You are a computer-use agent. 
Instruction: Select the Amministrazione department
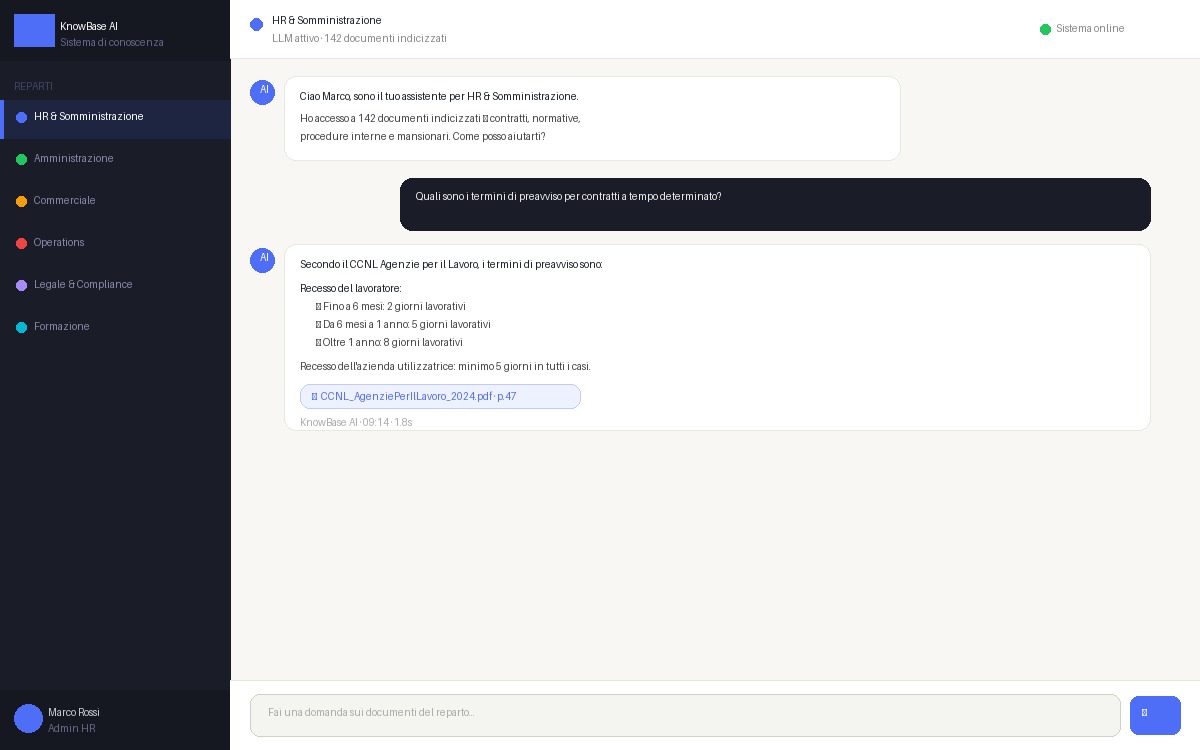pos(74,159)
